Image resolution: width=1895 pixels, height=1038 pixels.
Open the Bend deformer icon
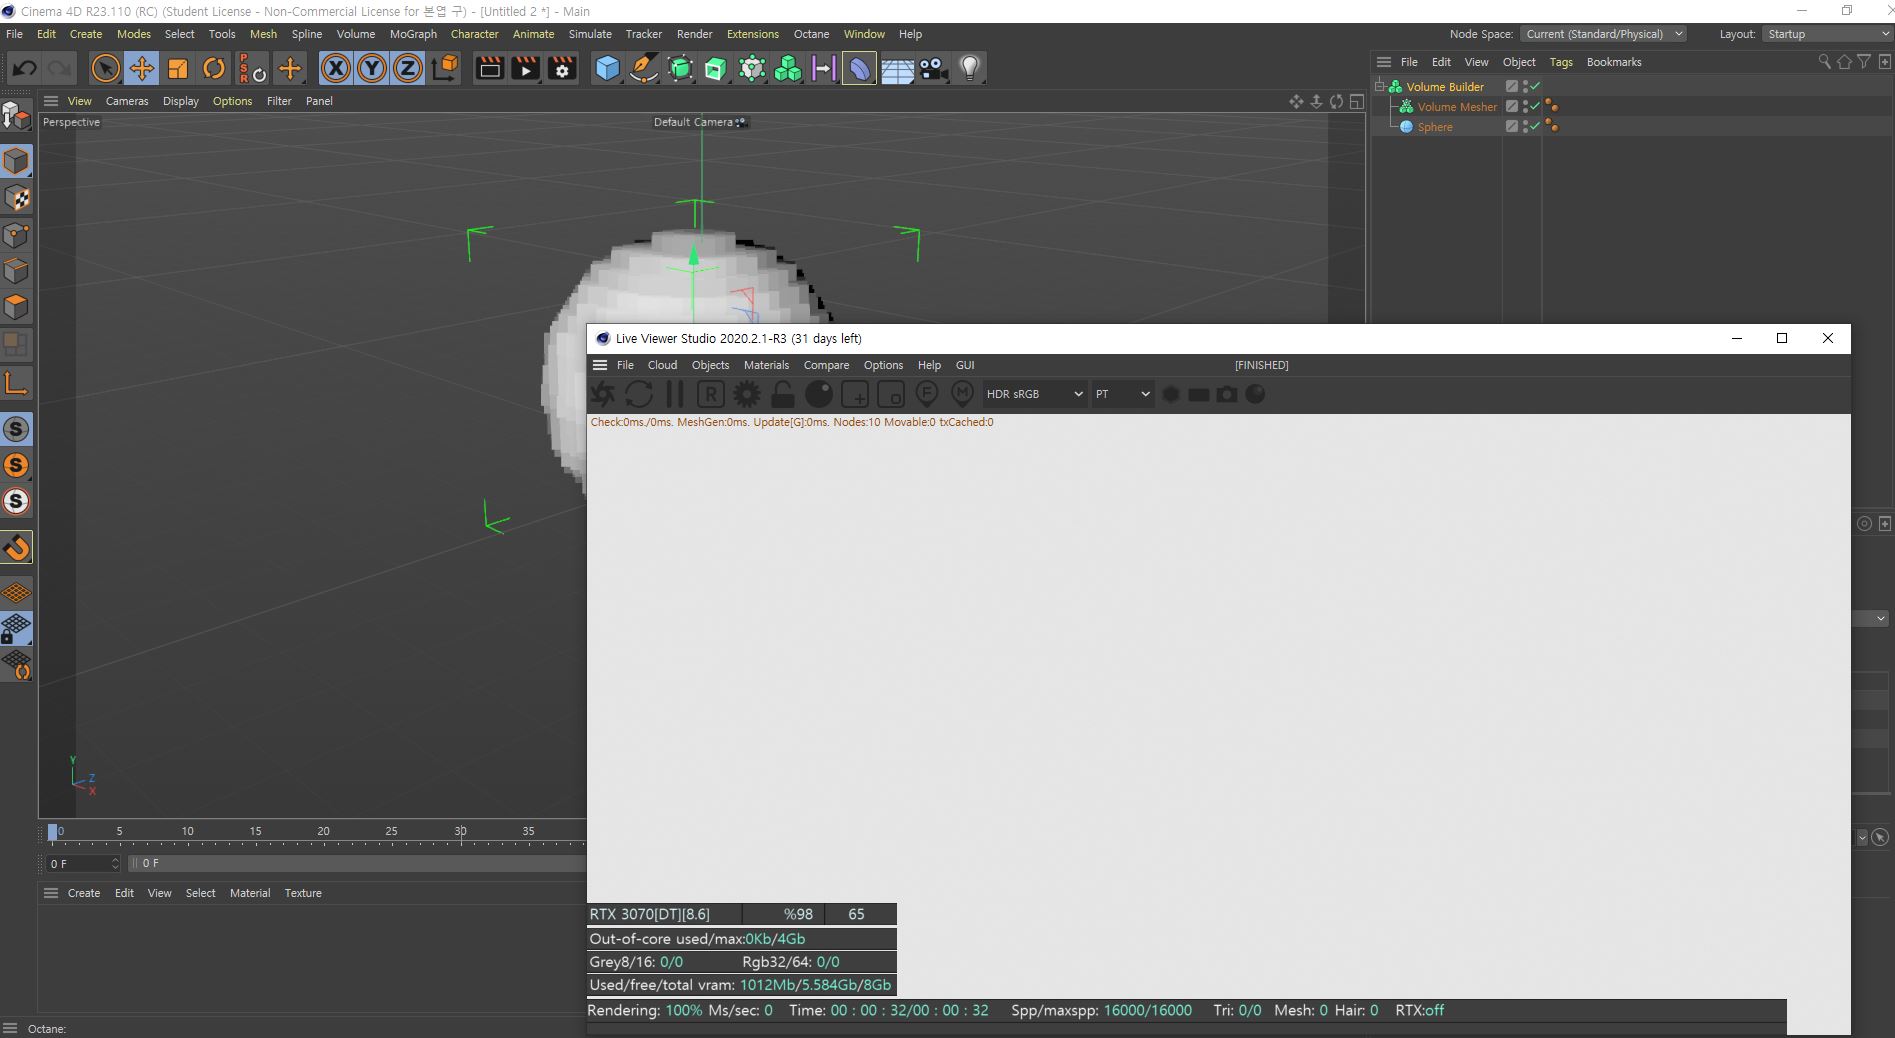(860, 68)
